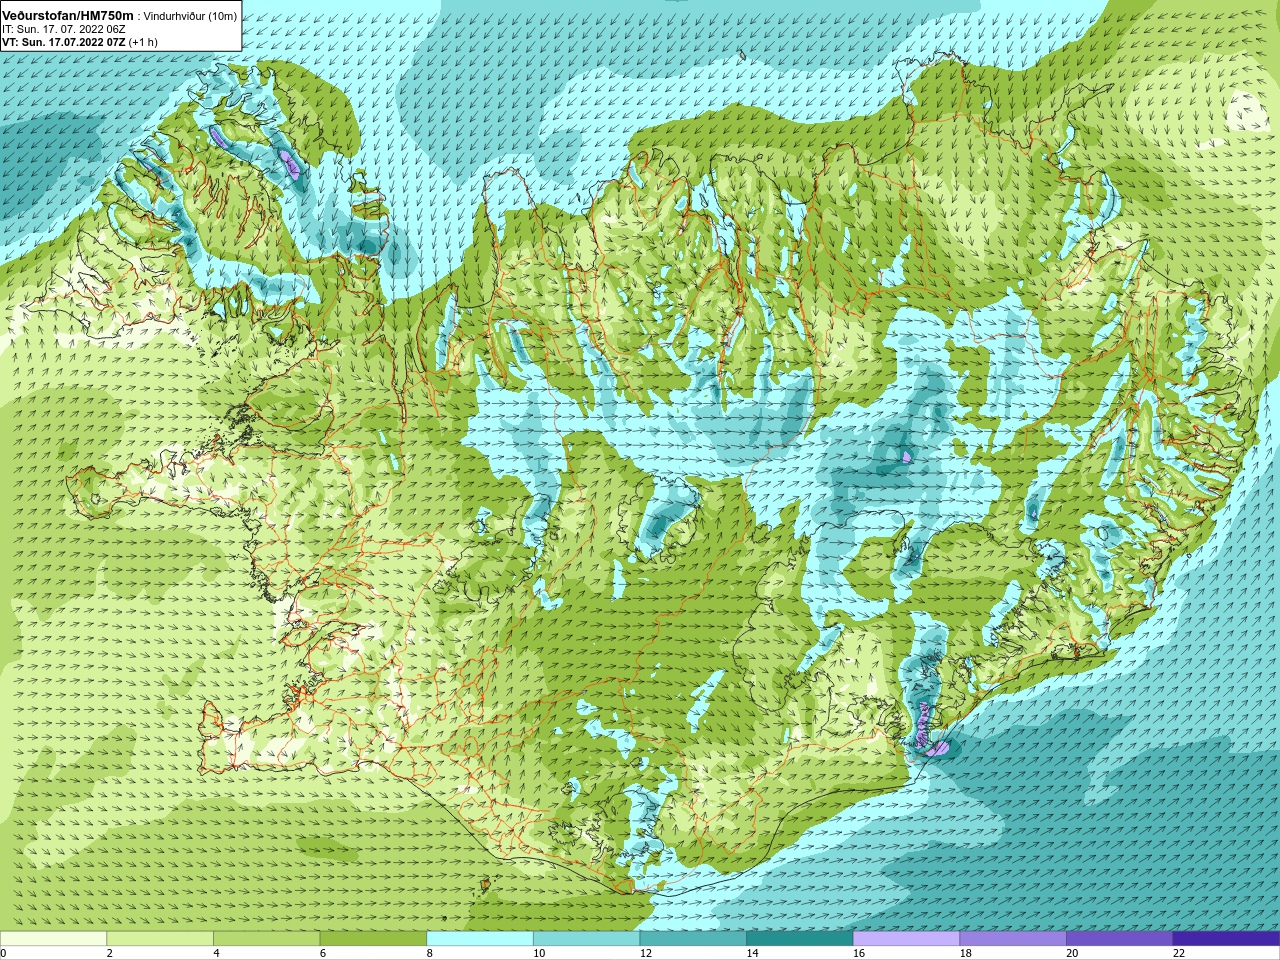Image resolution: width=1280 pixels, height=960 pixels.
Task: Click the legend scale value 4
Action: (216, 953)
